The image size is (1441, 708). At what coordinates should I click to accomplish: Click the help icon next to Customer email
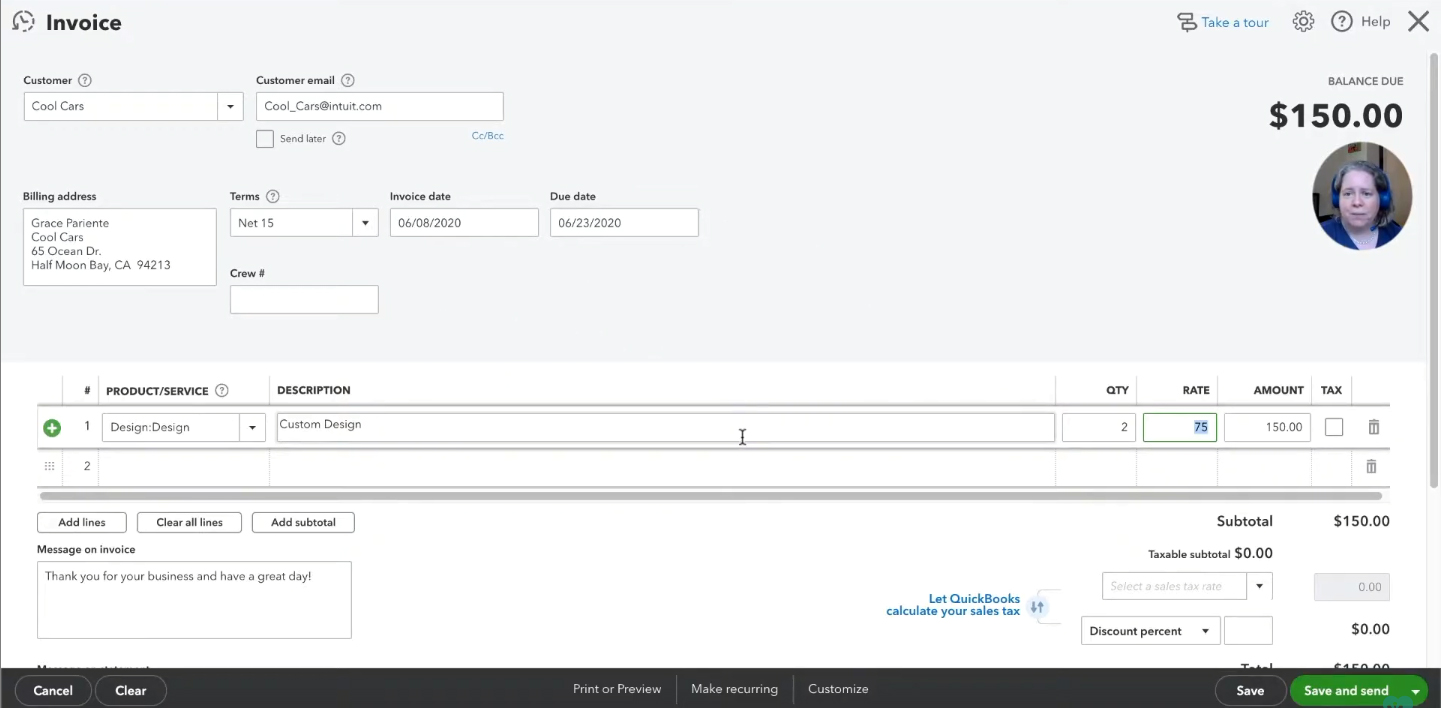pyautogui.click(x=348, y=80)
